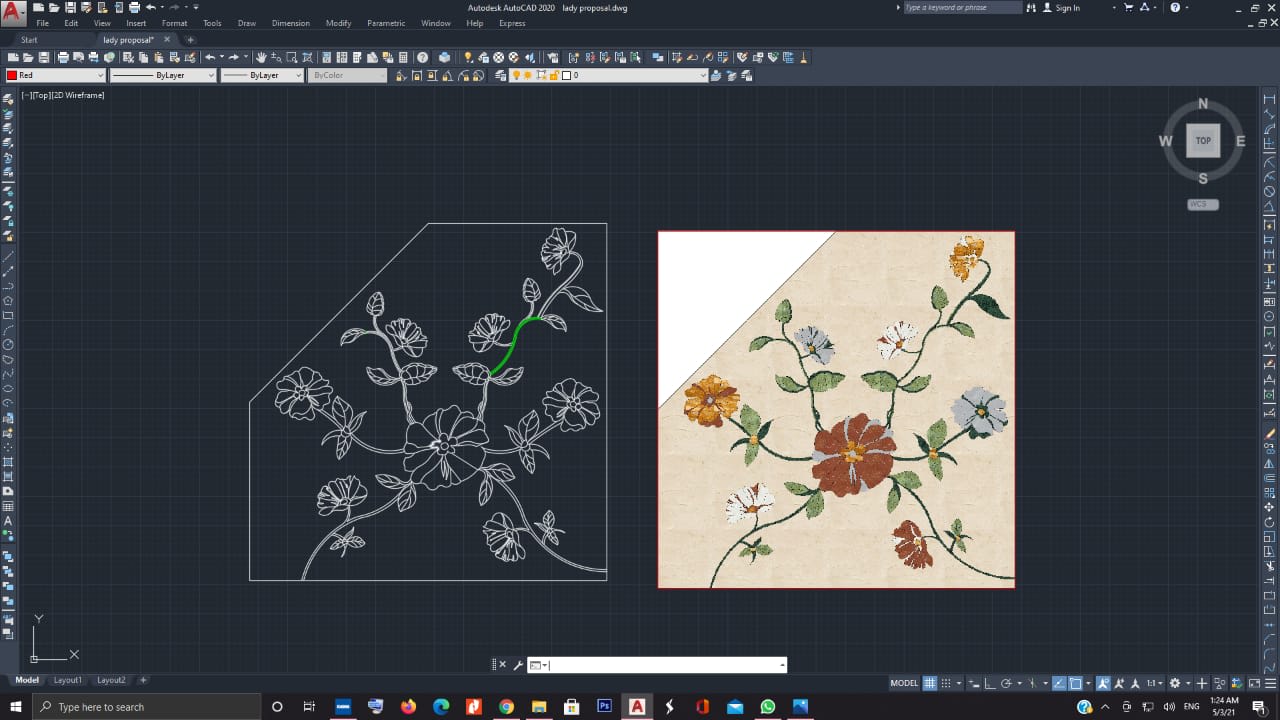Viewport: 1280px width, 720px height.
Task: Select the Line tool in the left toolbar
Action: click(x=8, y=255)
